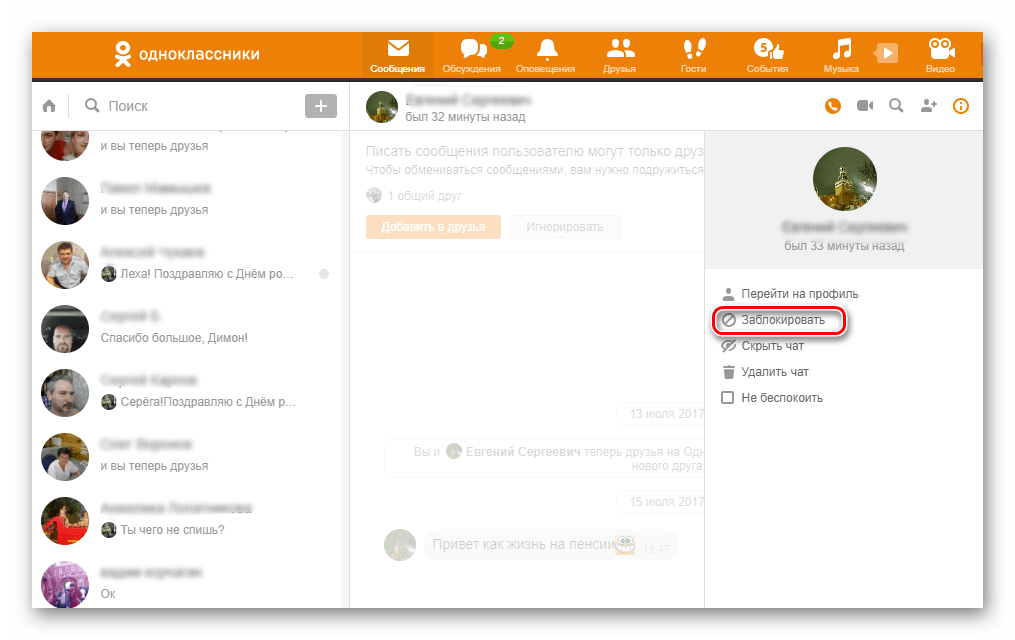Open chat starting Серёга!Поздравляю с Днём
This screenshot has height=640, width=1015.
tap(186, 393)
